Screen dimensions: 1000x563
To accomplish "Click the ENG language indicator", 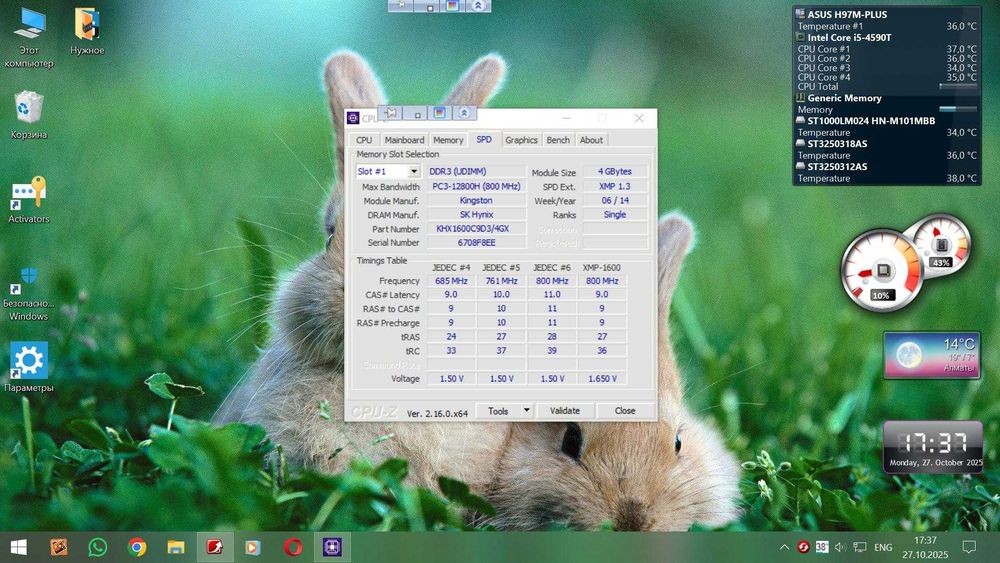I will 883,547.
